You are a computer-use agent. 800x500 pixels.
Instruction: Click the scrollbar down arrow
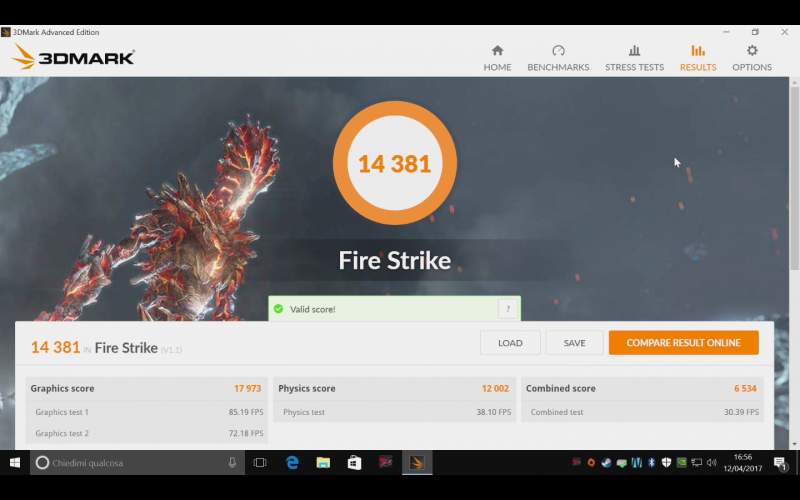794,444
